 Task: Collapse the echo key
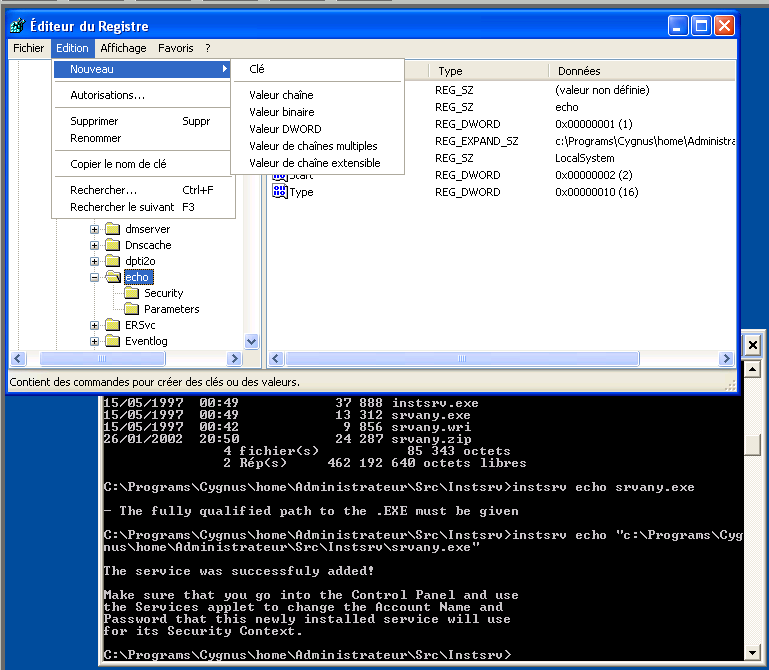tap(94, 278)
